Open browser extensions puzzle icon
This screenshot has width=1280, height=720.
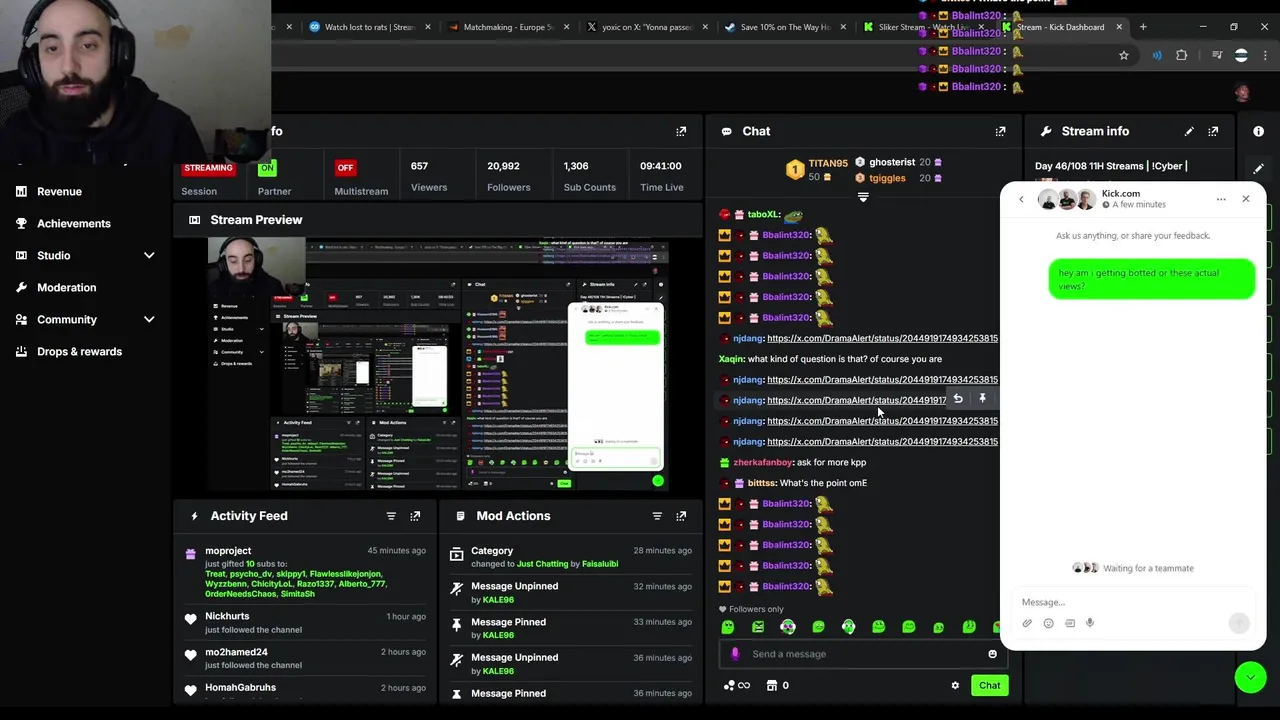click(1182, 55)
